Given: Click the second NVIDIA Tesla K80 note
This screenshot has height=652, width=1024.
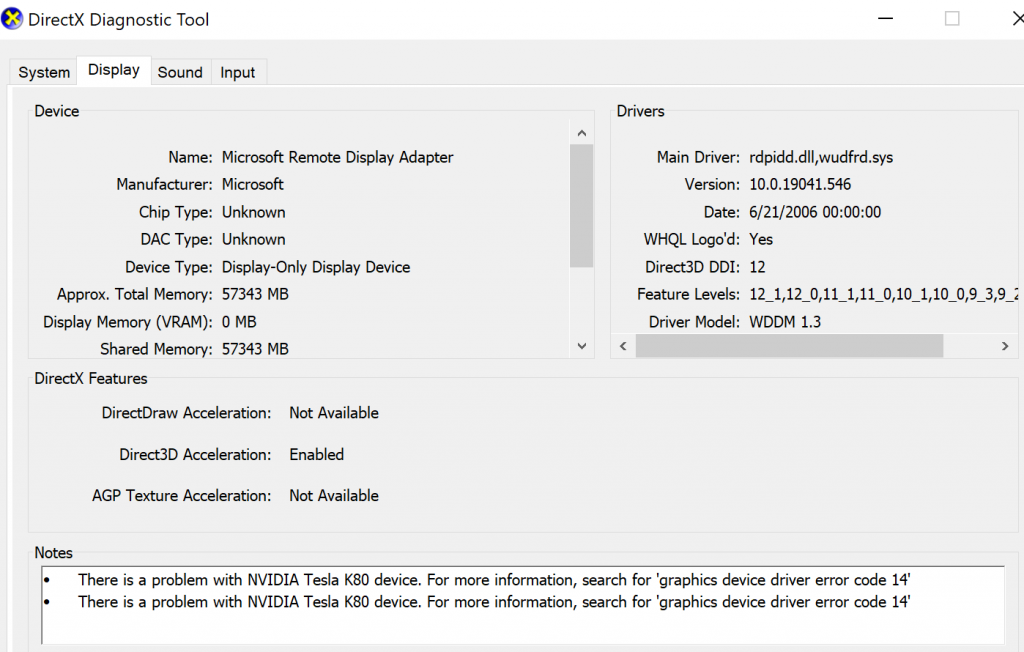Looking at the screenshot, I should pos(494,602).
